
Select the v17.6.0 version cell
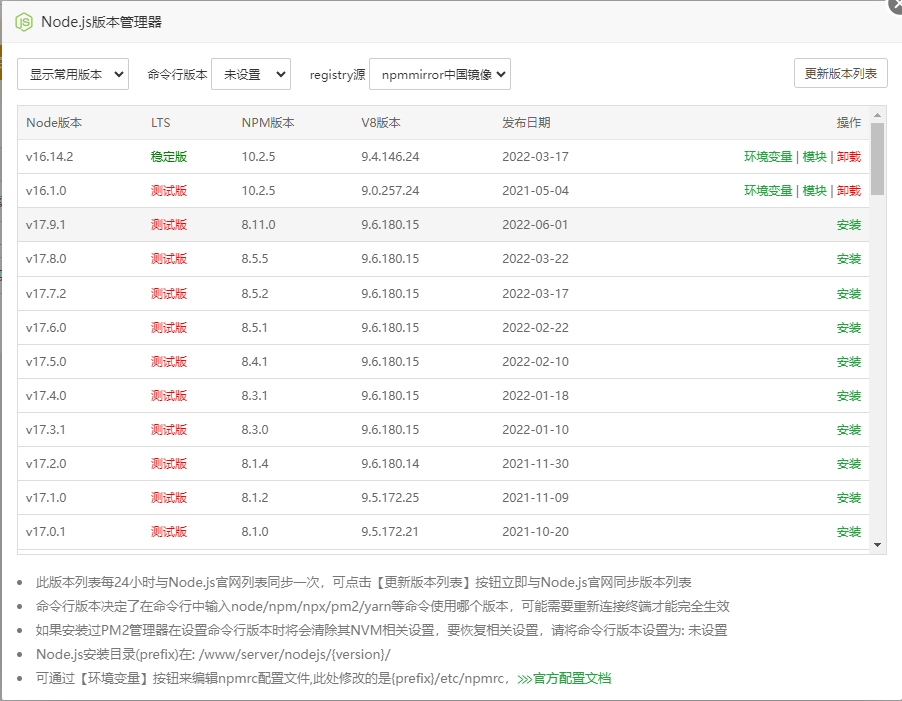[46, 328]
